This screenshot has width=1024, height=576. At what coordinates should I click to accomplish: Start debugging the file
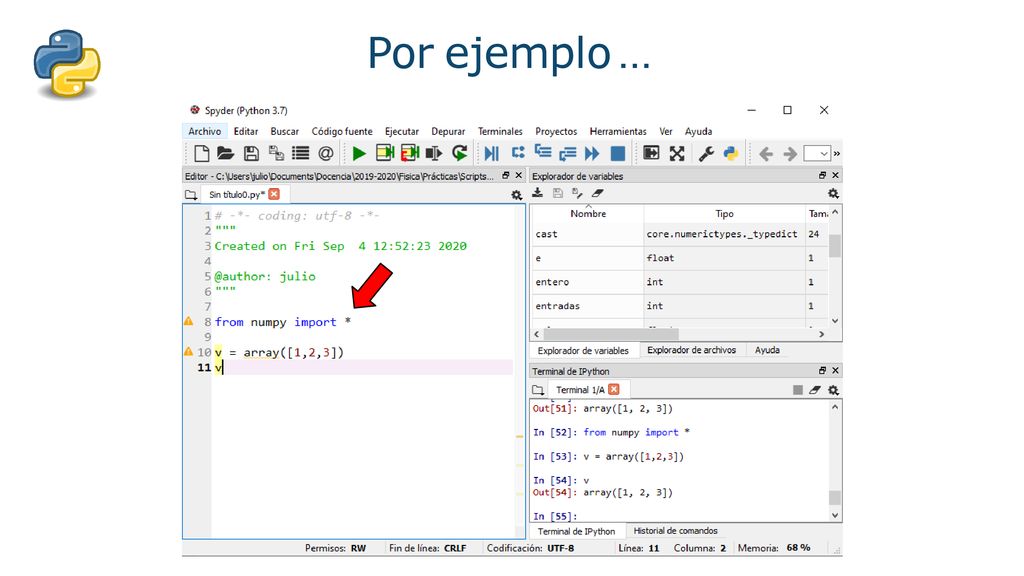point(492,153)
